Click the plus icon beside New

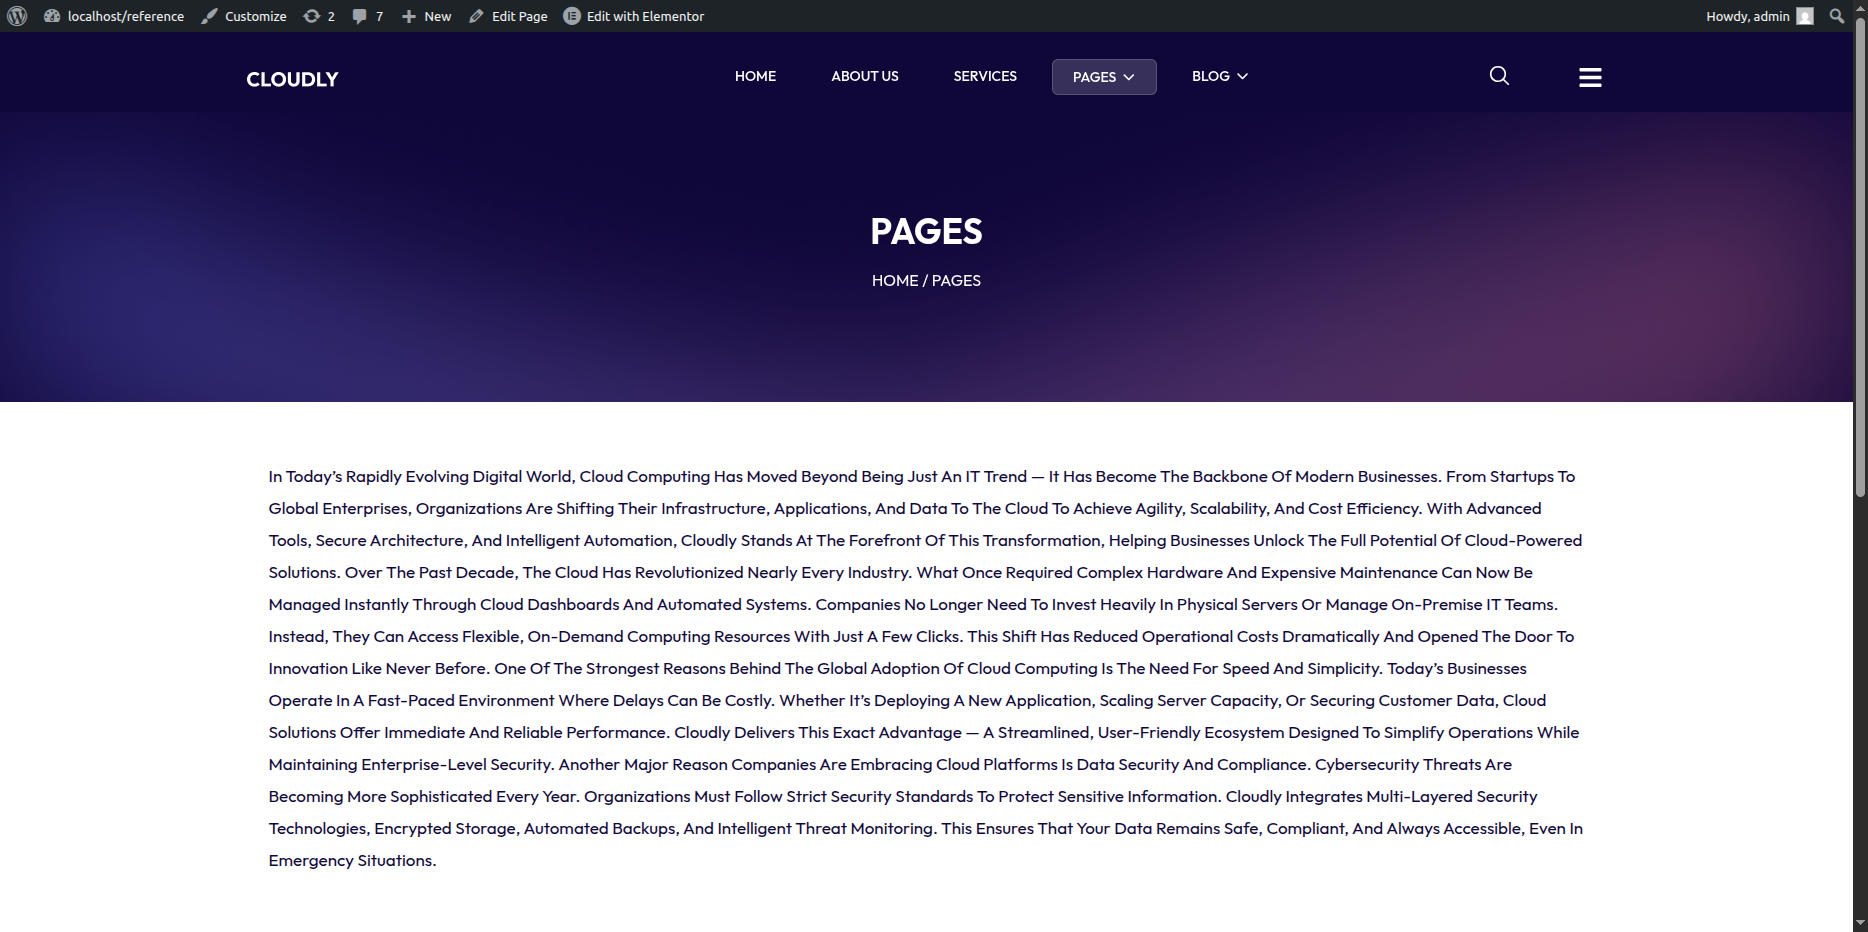click(409, 16)
